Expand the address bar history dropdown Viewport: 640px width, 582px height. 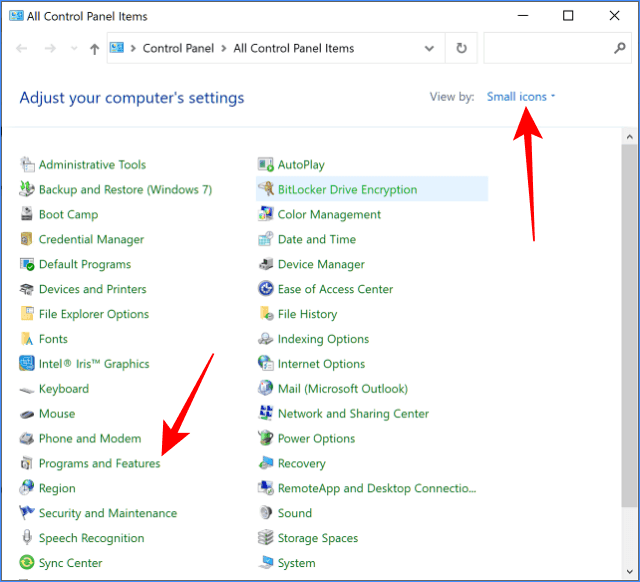(429, 49)
